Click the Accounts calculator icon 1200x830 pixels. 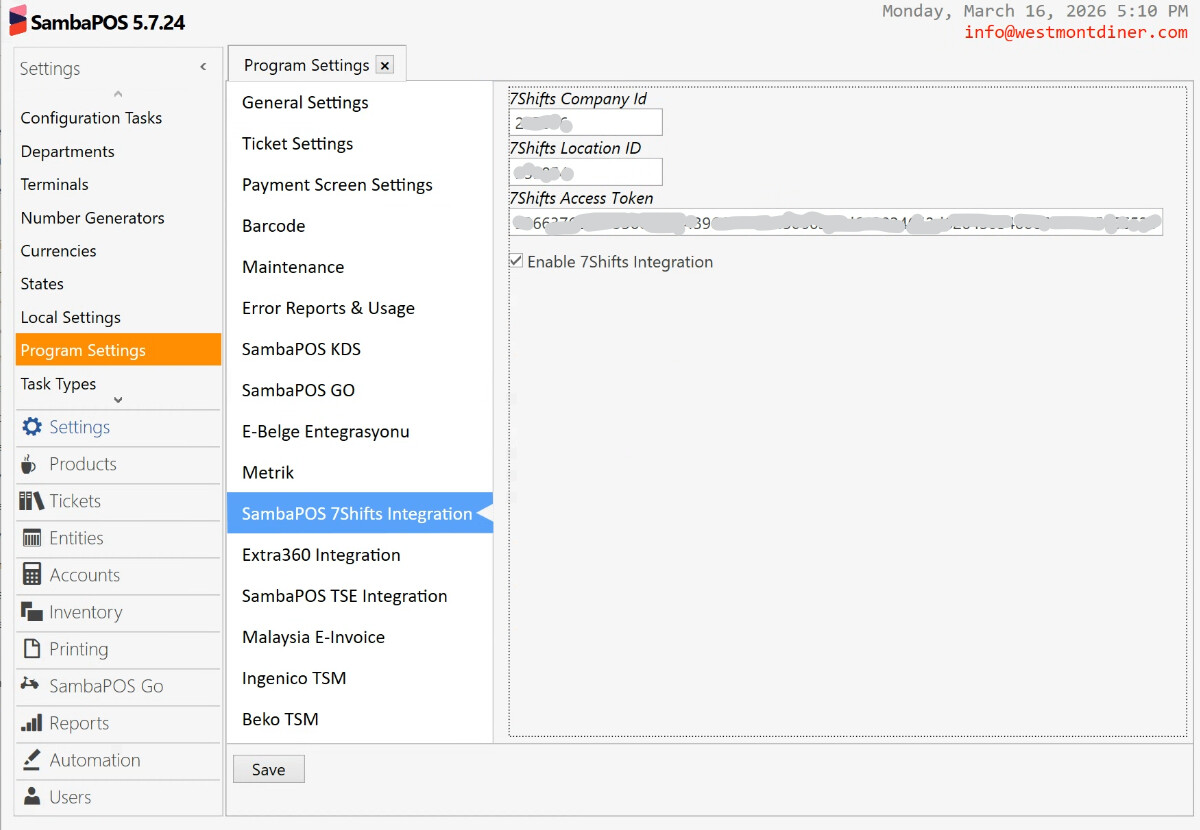click(x=32, y=575)
